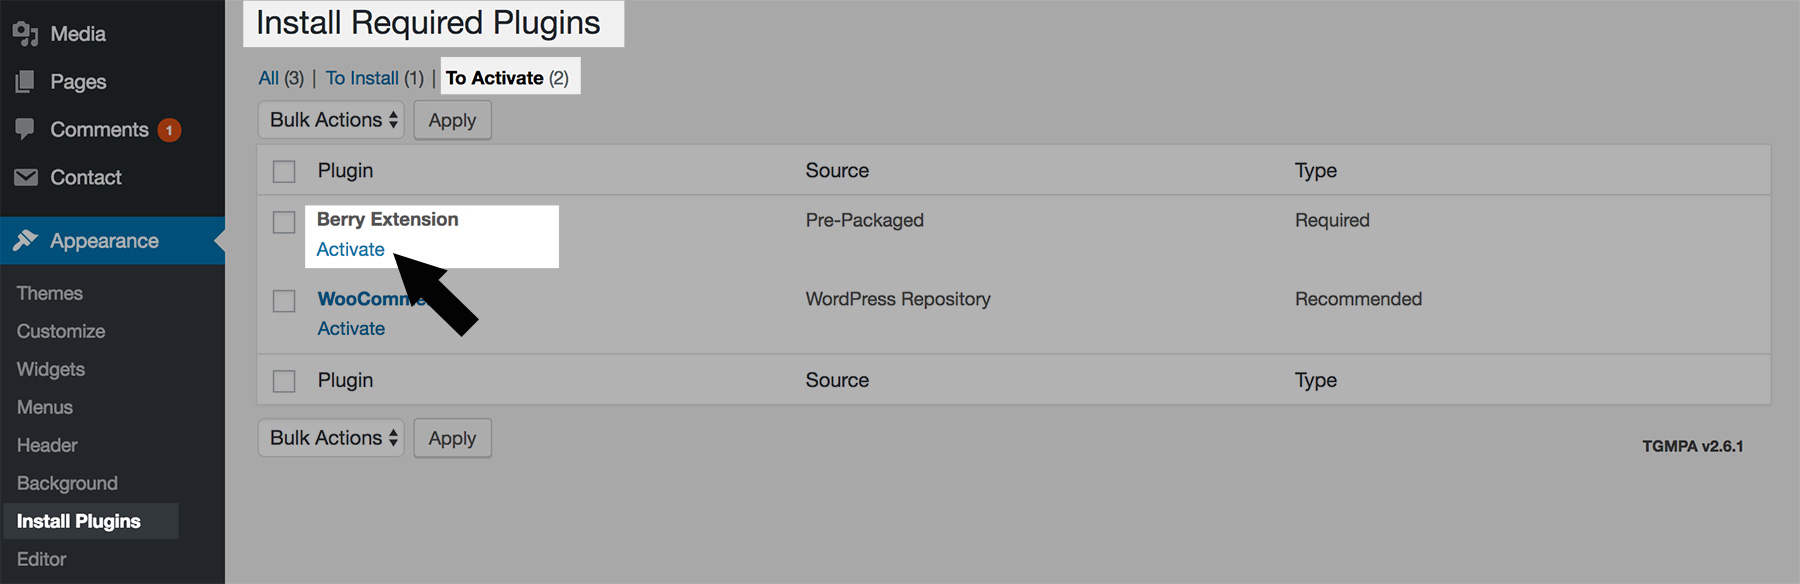Image resolution: width=1800 pixels, height=584 pixels.
Task: Tick the Berry Extension checkbox
Action: [x=284, y=222]
